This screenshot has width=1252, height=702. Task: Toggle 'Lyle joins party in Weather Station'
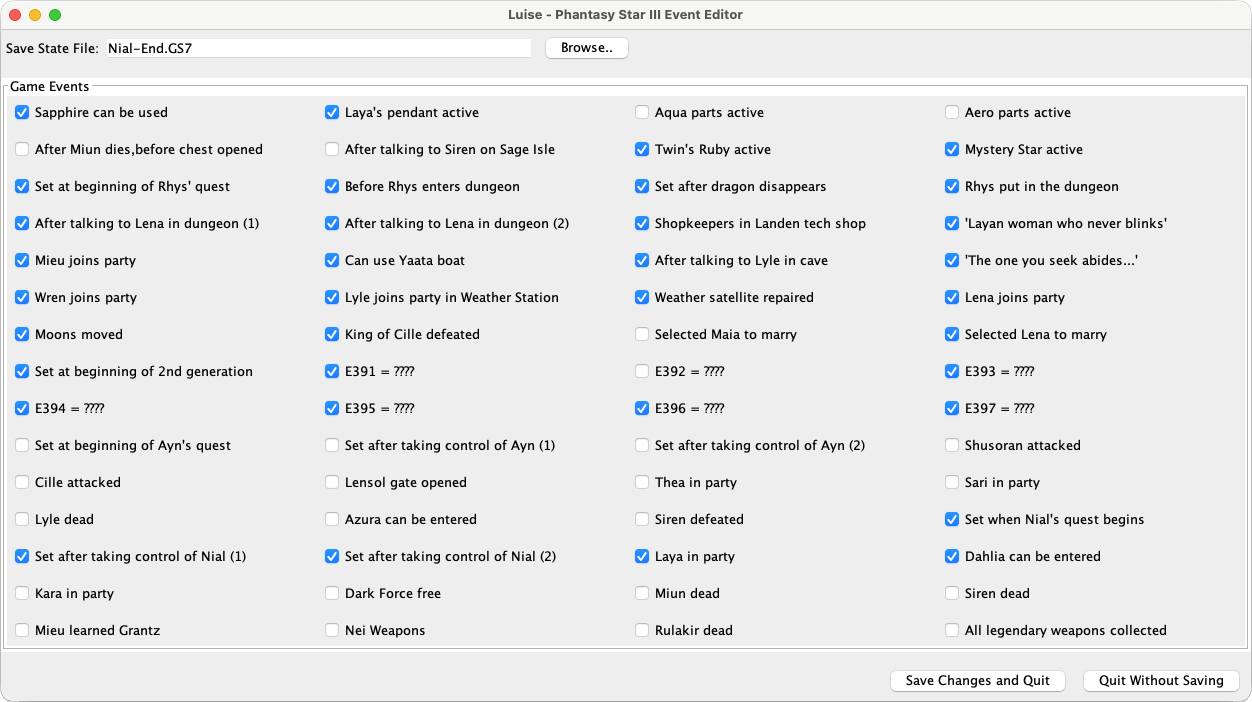pos(332,297)
